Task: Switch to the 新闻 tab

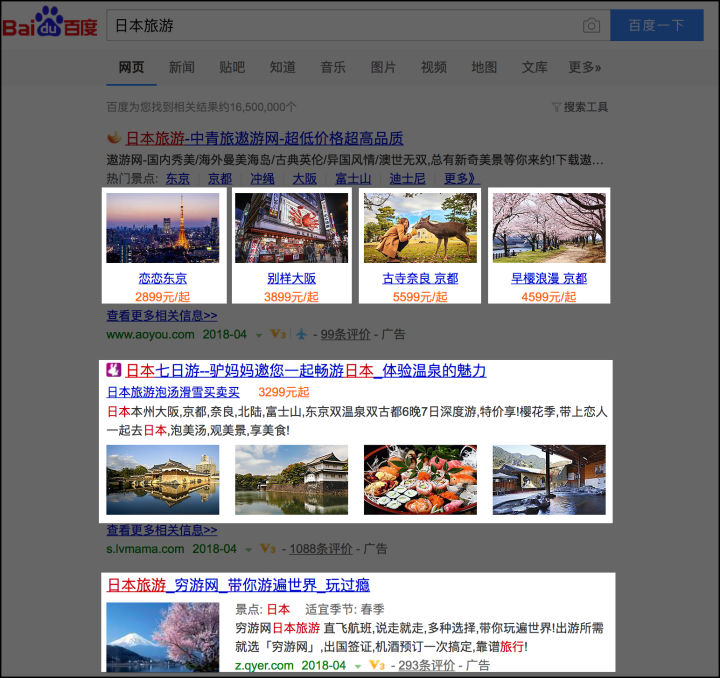Action: [x=182, y=67]
